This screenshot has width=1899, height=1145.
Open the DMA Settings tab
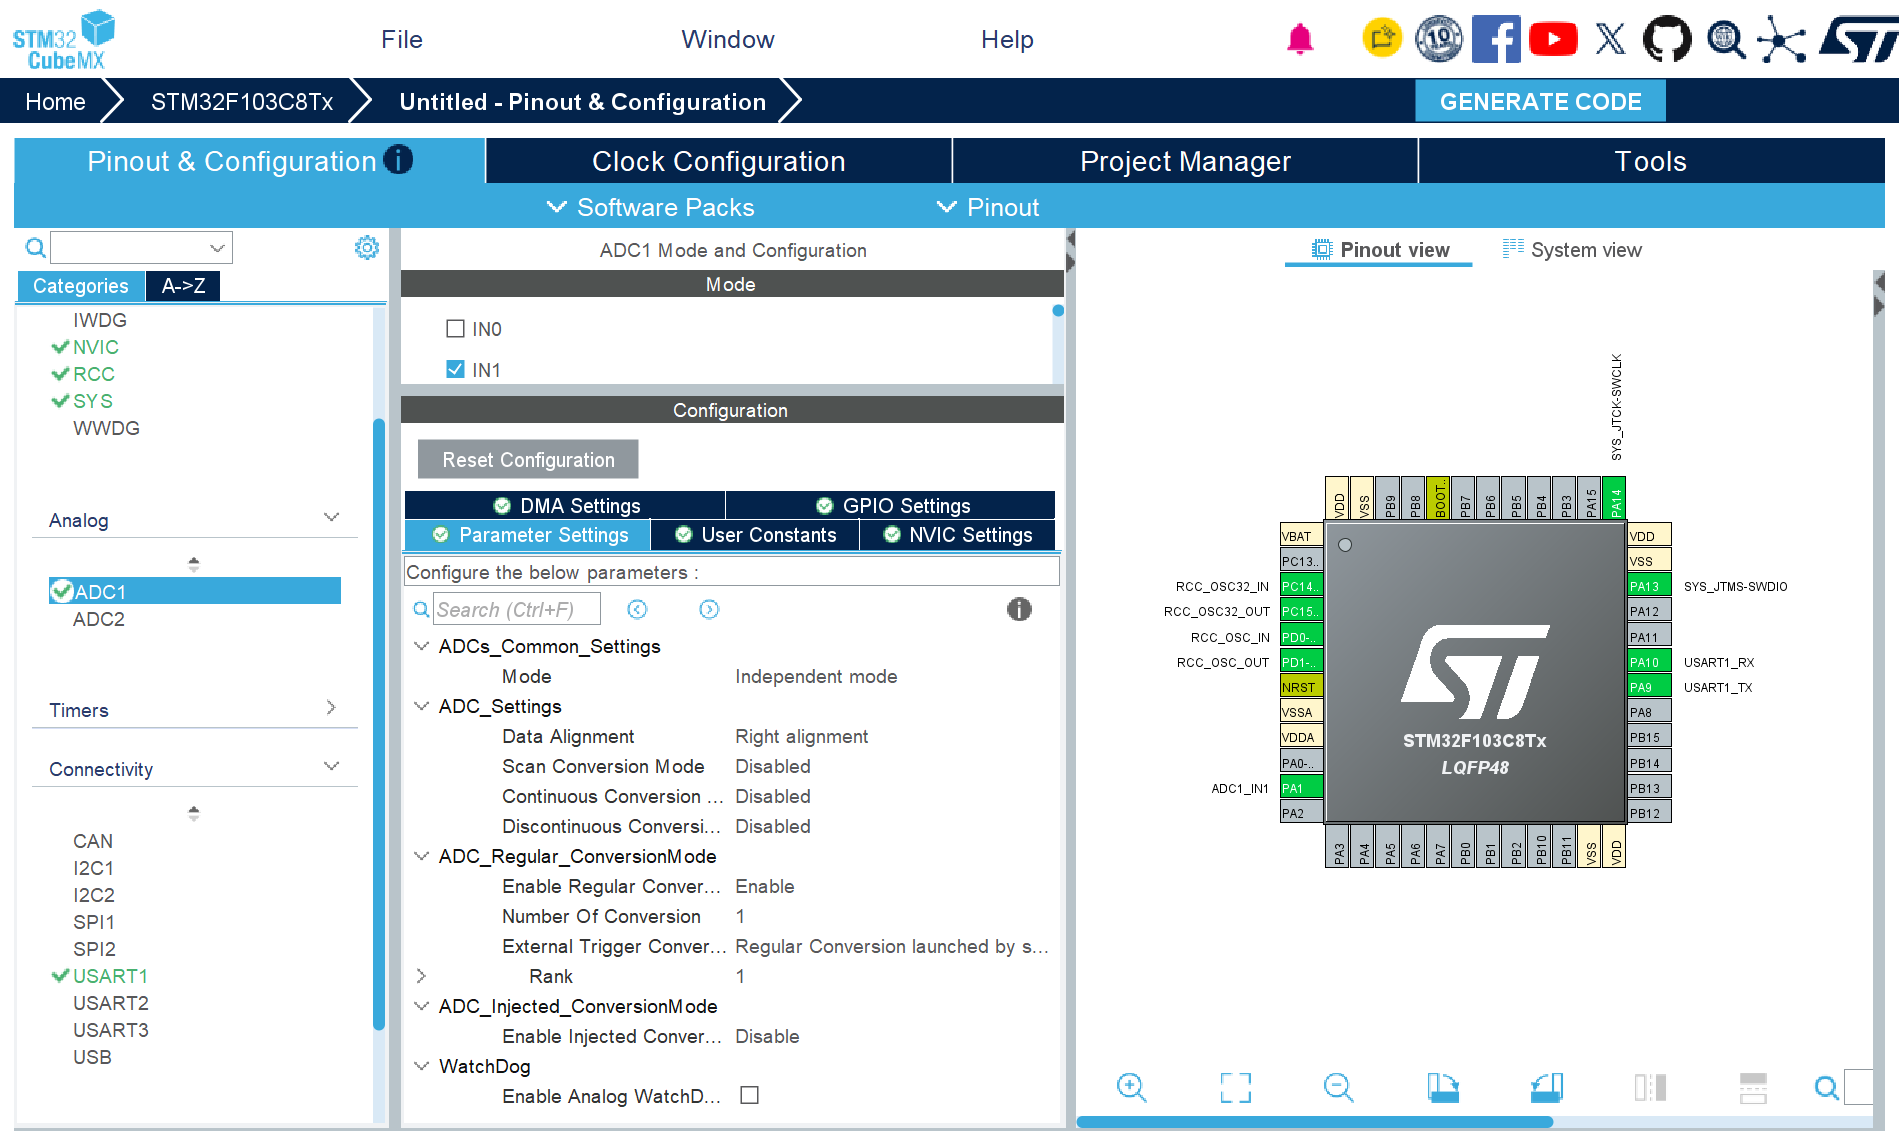[x=565, y=505]
